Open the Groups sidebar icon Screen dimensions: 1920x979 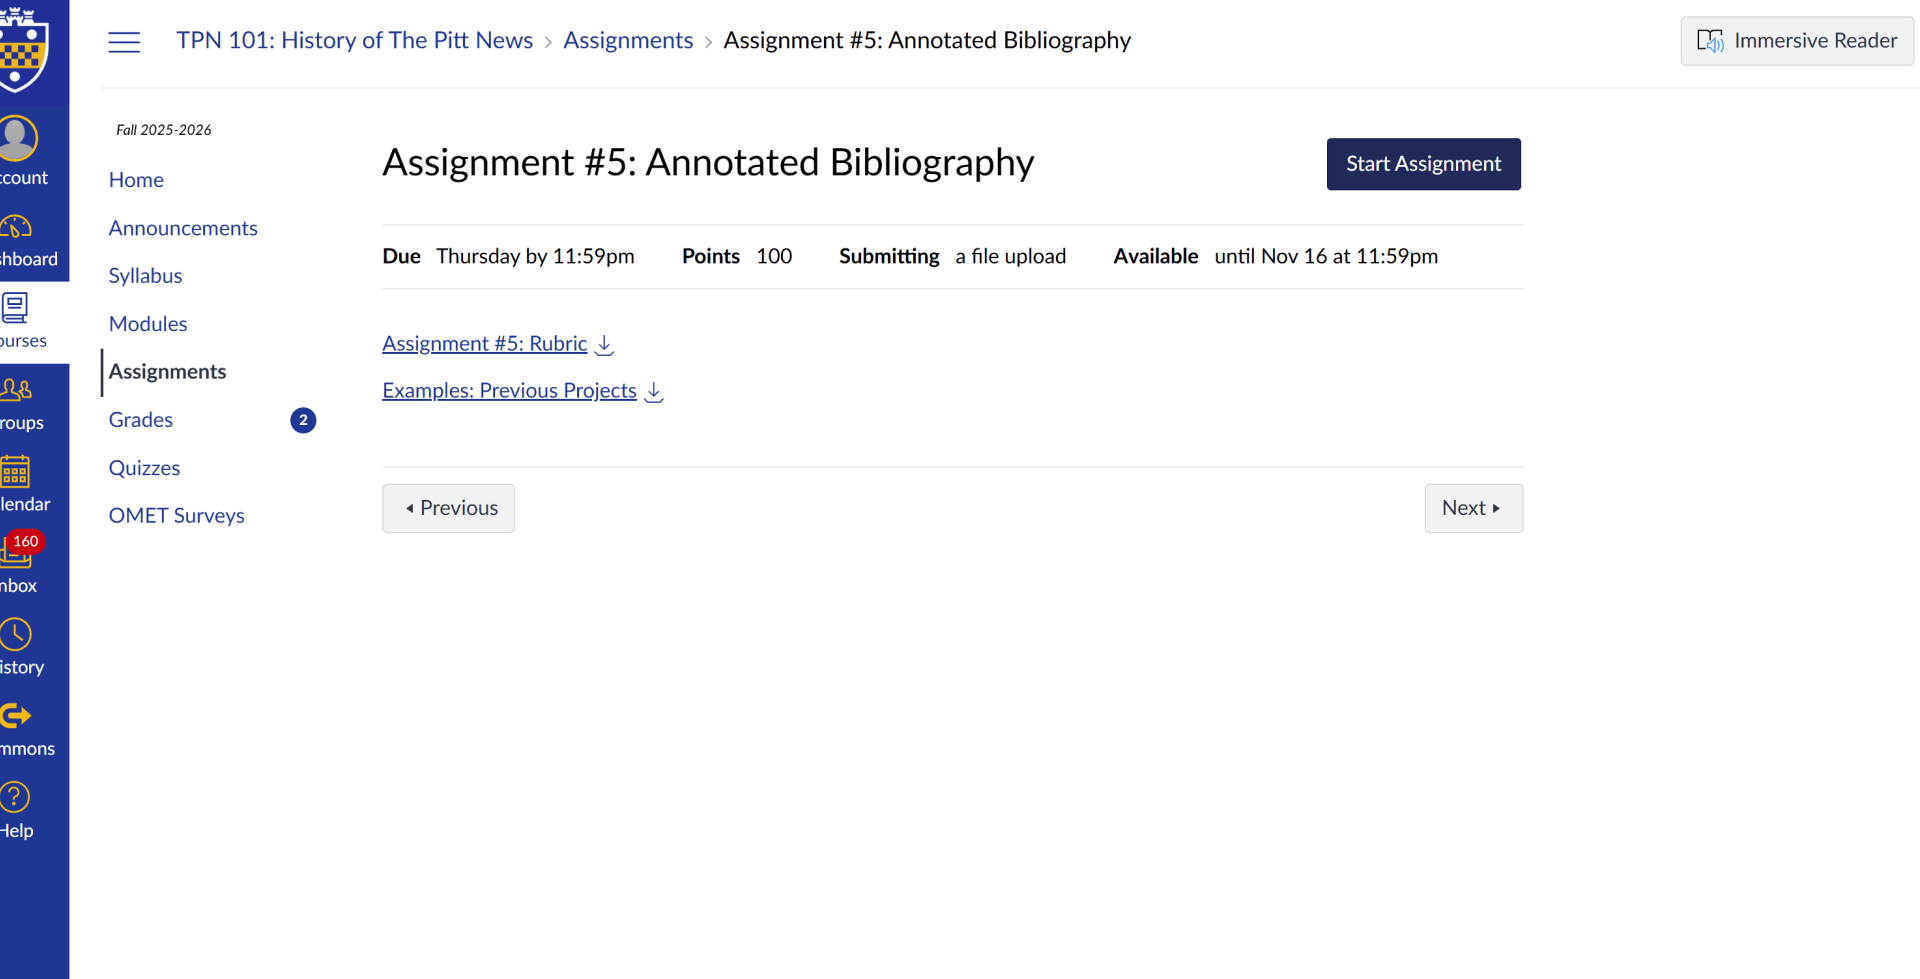coord(17,391)
